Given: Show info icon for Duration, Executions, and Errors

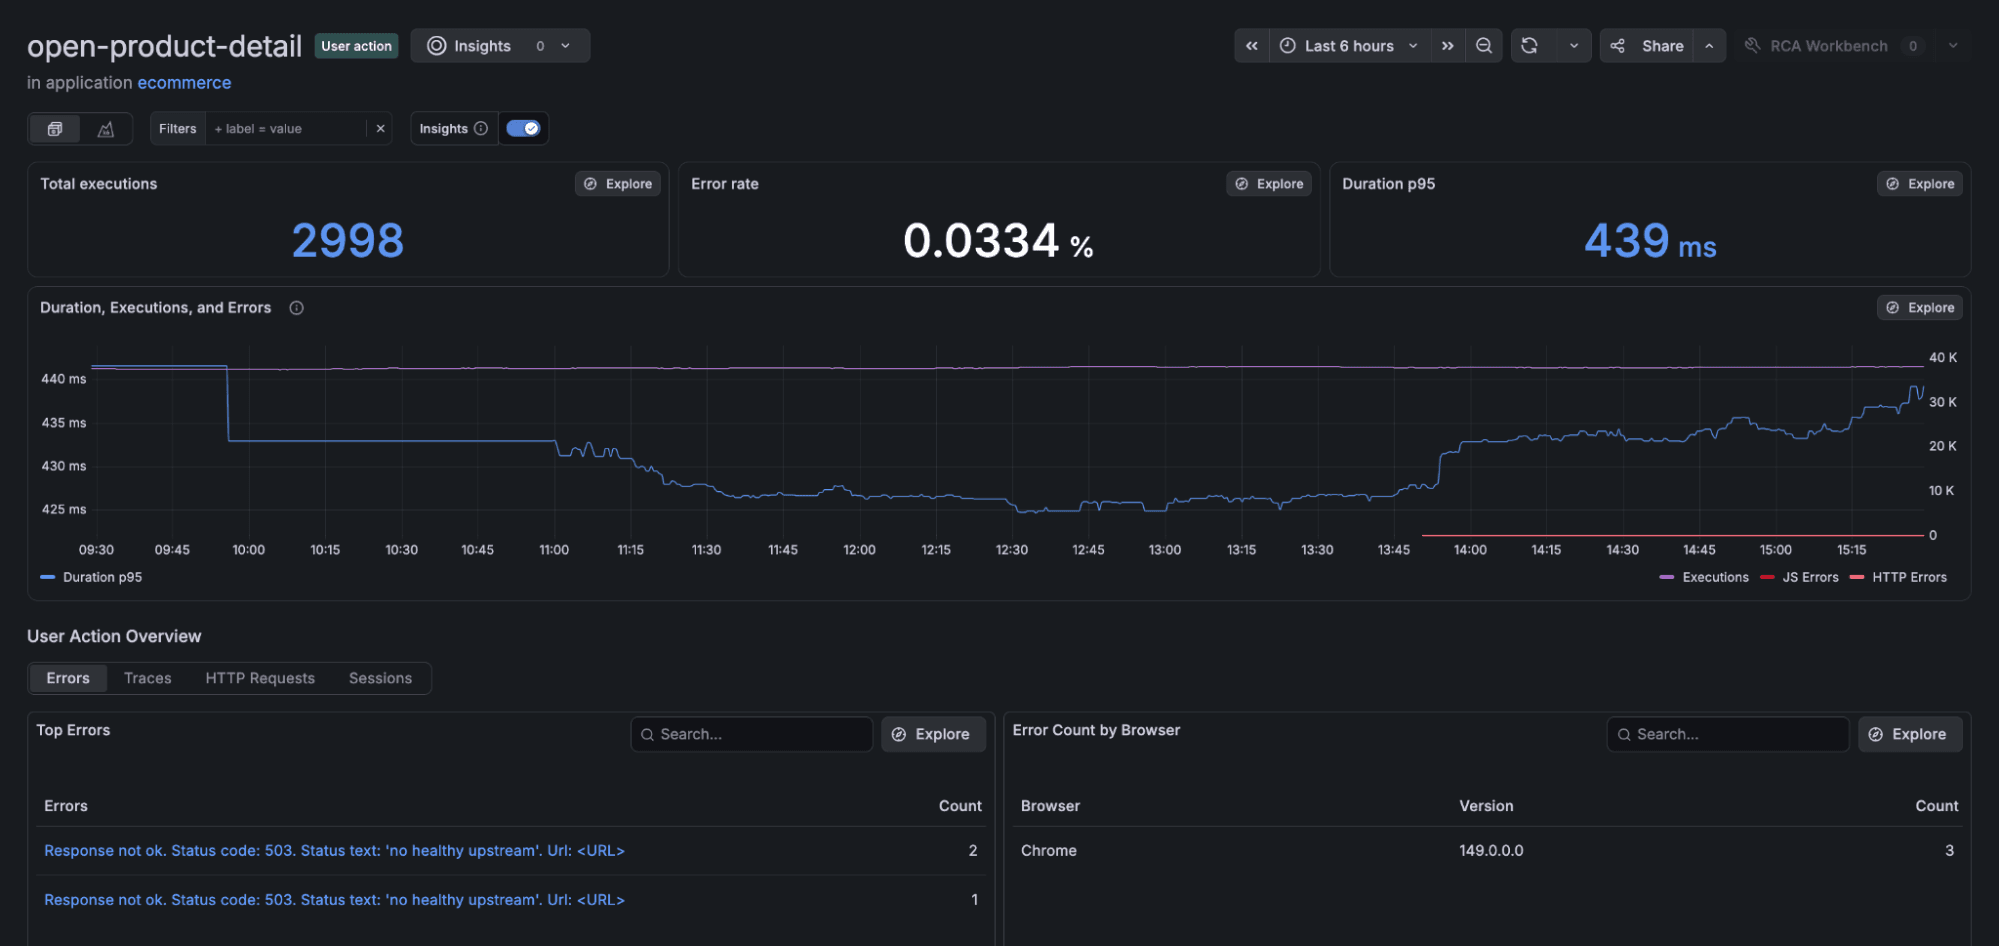Looking at the screenshot, I should (297, 308).
